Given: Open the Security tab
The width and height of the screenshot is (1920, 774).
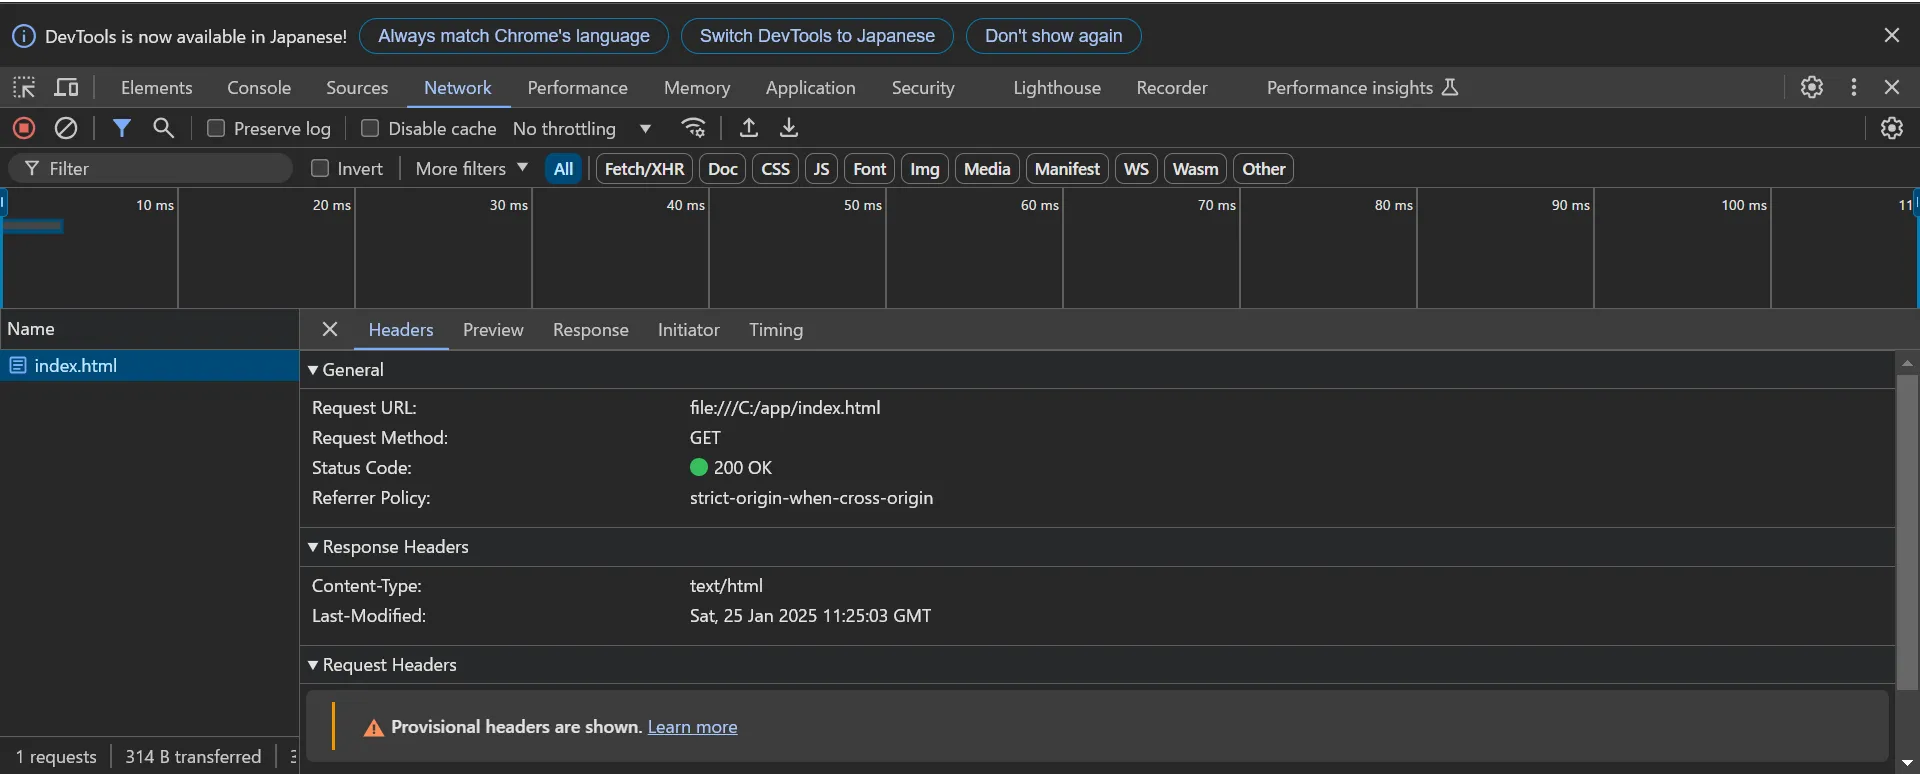Looking at the screenshot, I should point(923,87).
